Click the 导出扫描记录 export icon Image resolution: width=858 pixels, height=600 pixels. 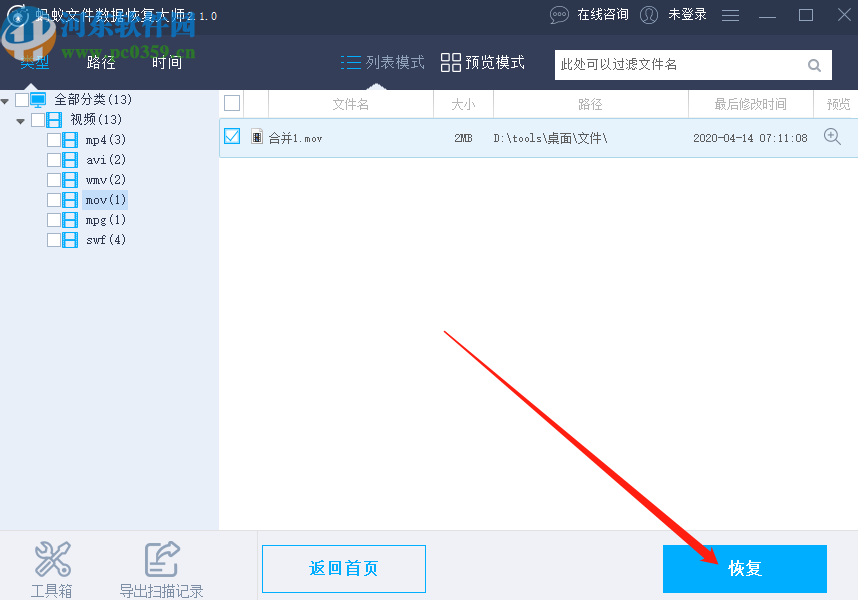(161, 558)
